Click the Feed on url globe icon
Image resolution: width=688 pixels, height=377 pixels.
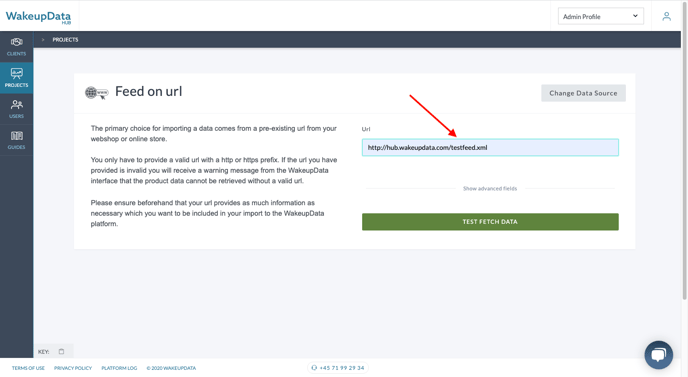96,93
